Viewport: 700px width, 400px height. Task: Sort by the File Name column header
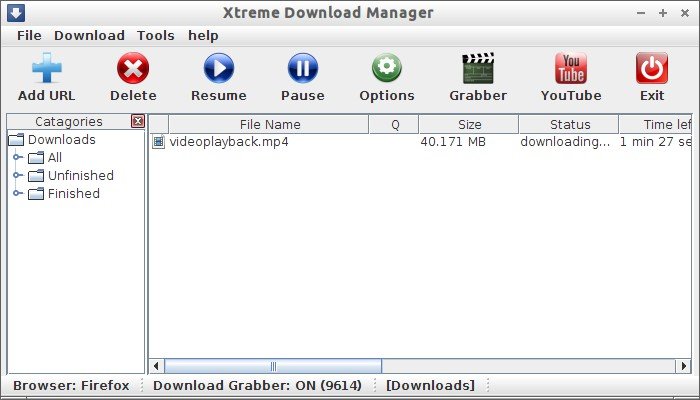pos(269,124)
